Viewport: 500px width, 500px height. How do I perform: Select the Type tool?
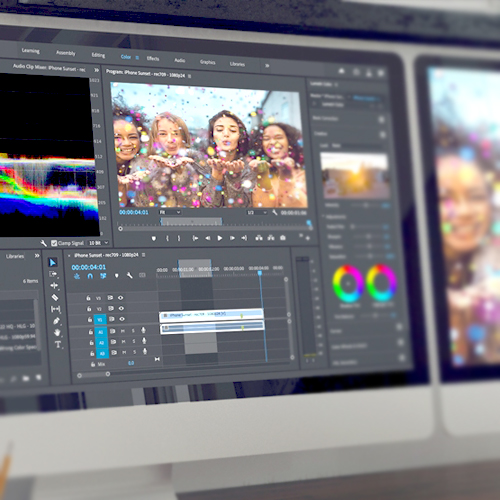click(x=58, y=344)
